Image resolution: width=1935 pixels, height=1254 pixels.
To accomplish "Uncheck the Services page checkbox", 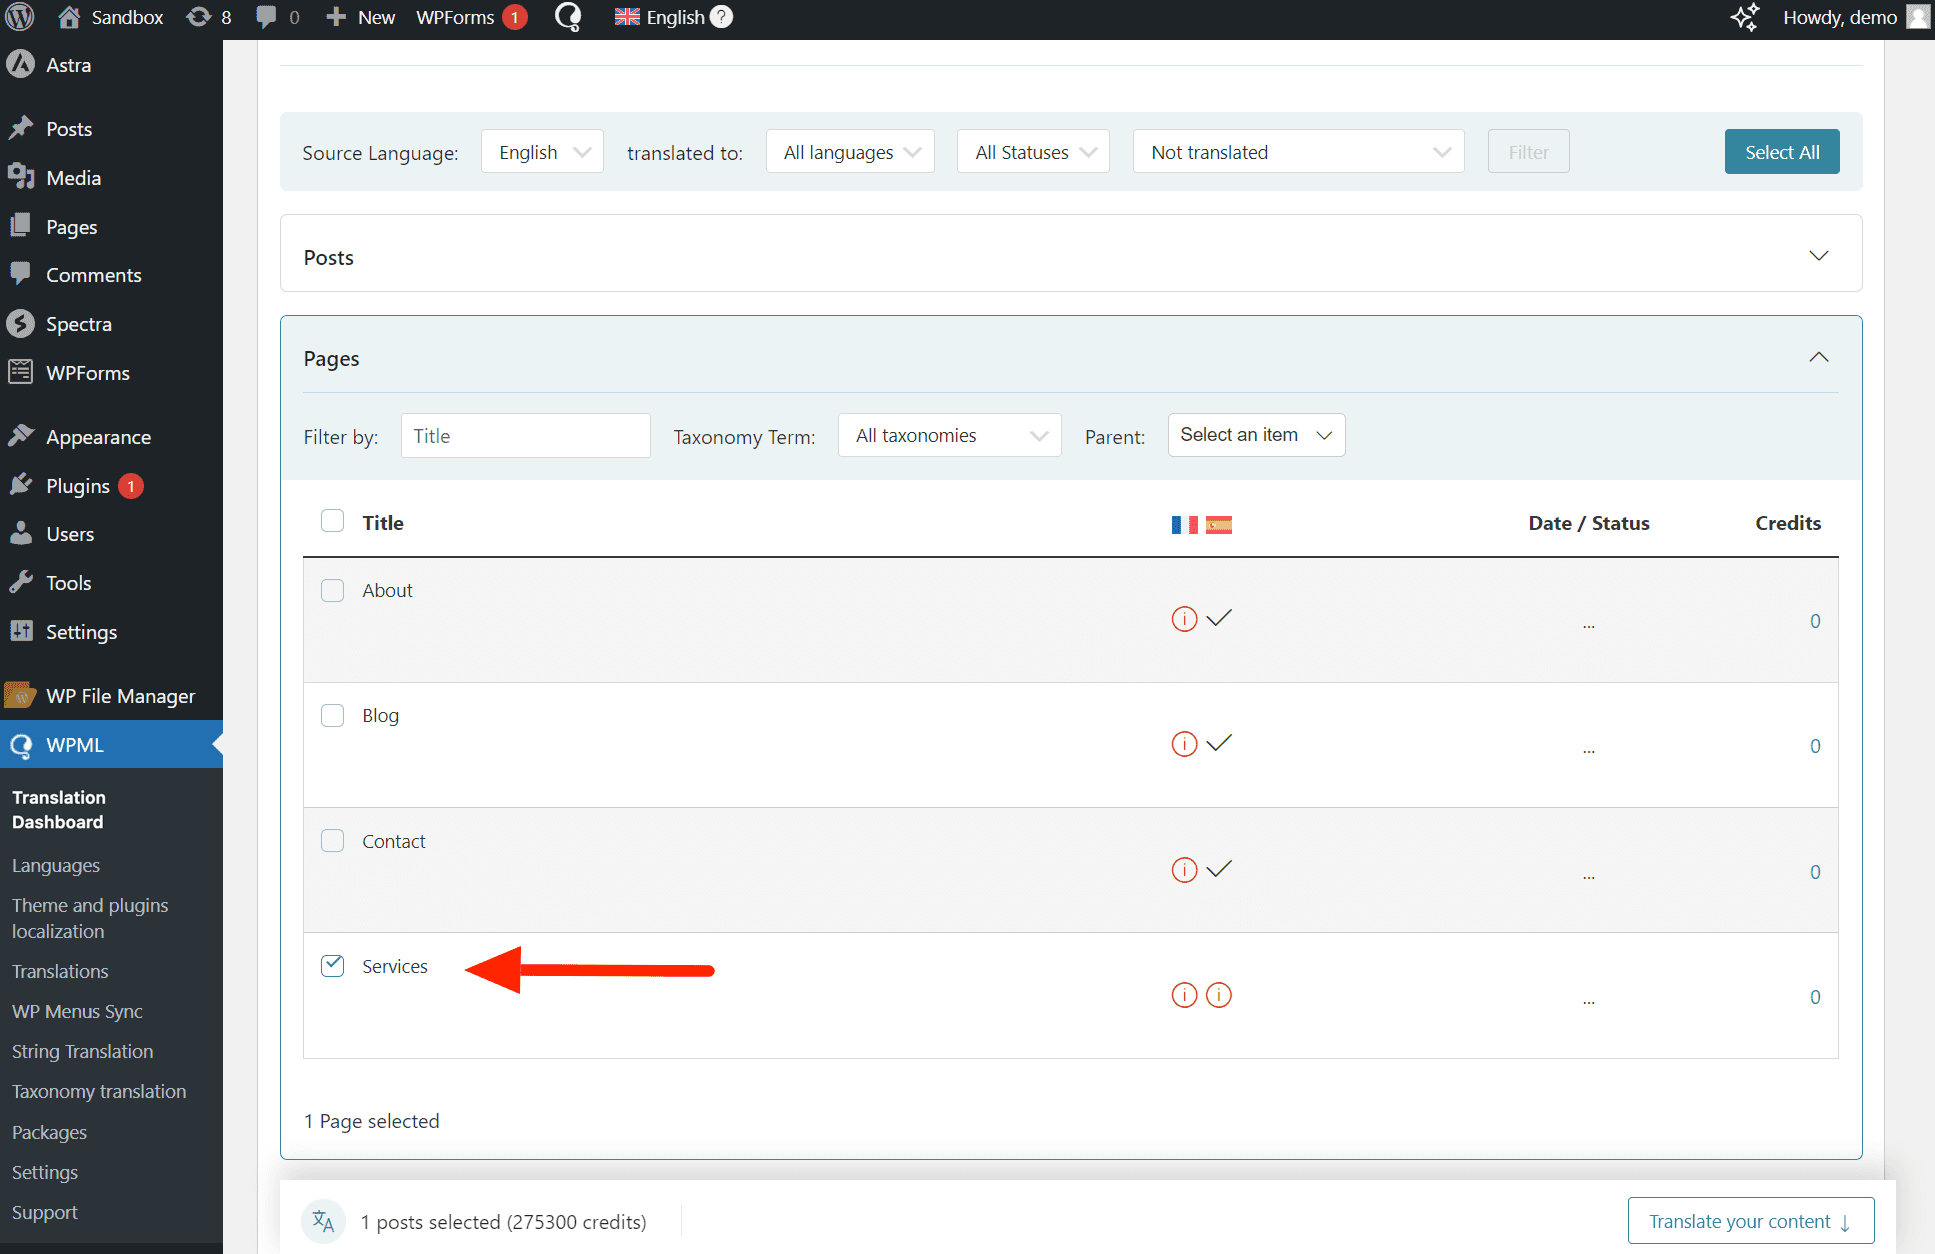I will [x=333, y=965].
